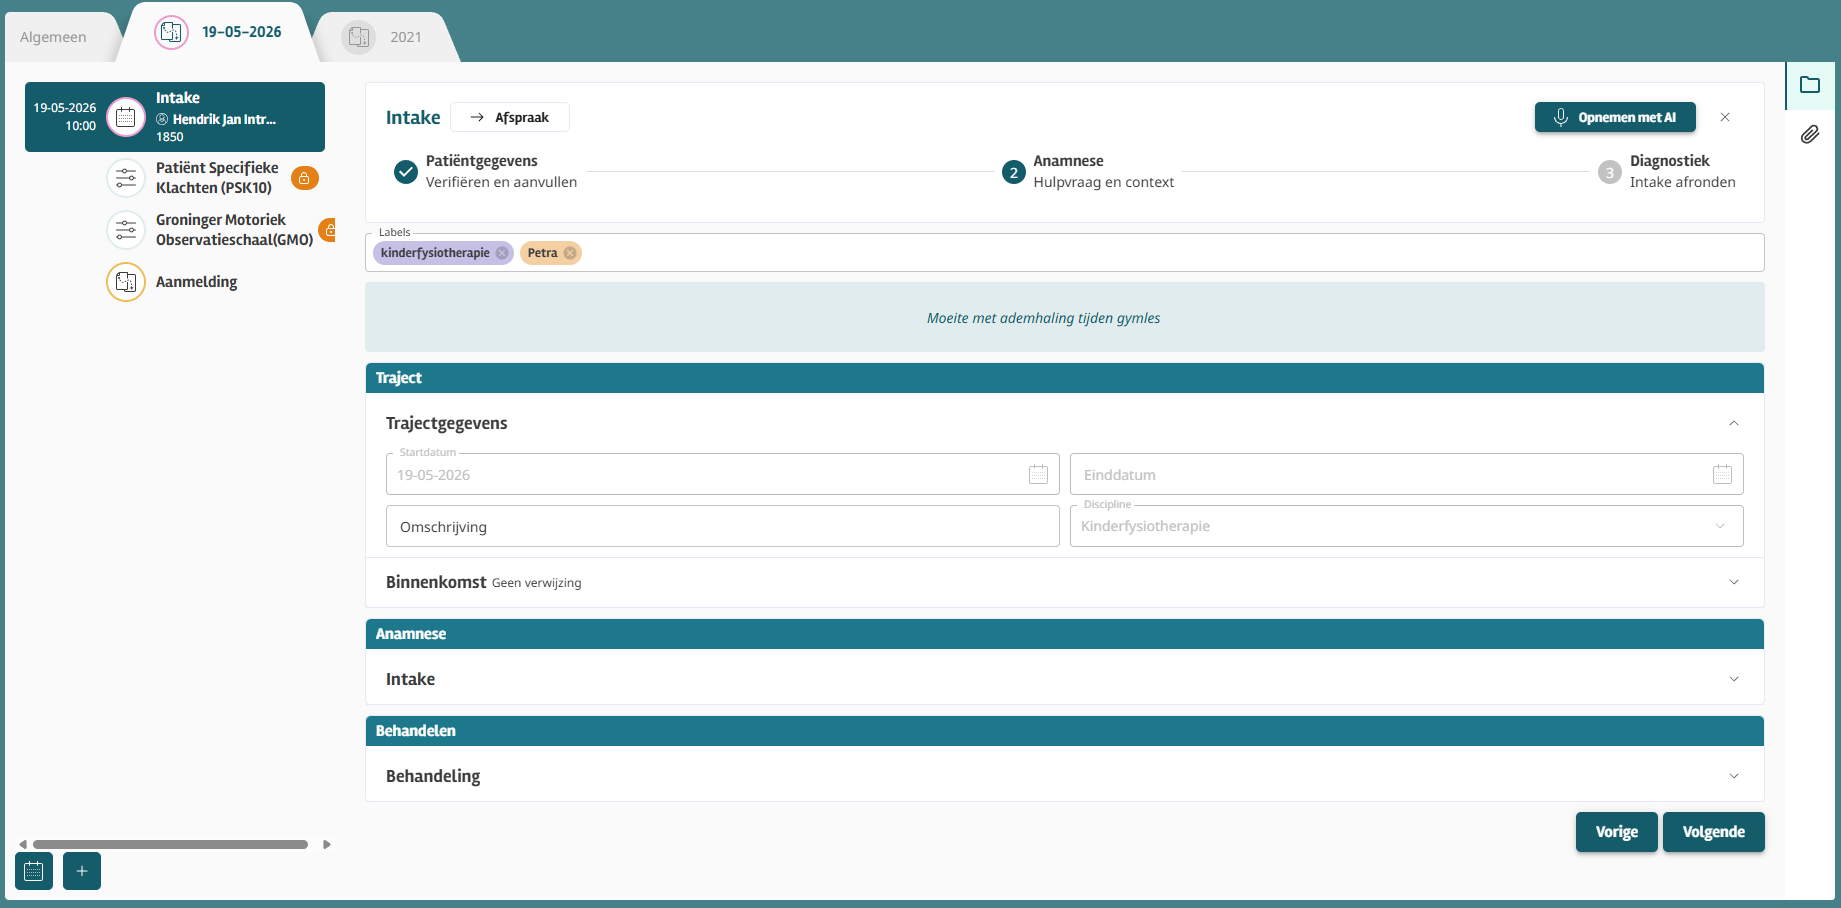Open the Startdatum calendar picker icon
This screenshot has width=1841, height=908.
pyautogui.click(x=1038, y=474)
